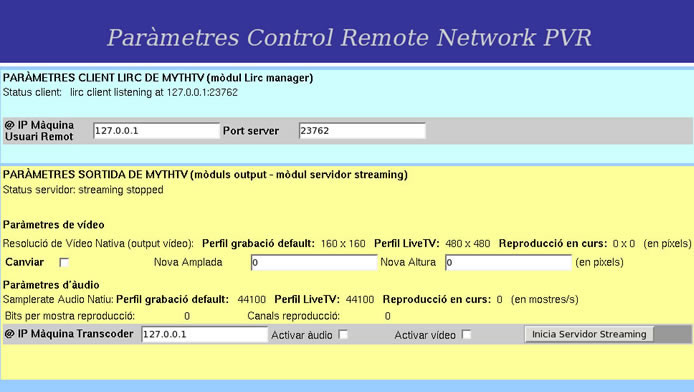Select status text 'Status servidor: streaming stopped'
The image size is (694, 392).
(83, 190)
